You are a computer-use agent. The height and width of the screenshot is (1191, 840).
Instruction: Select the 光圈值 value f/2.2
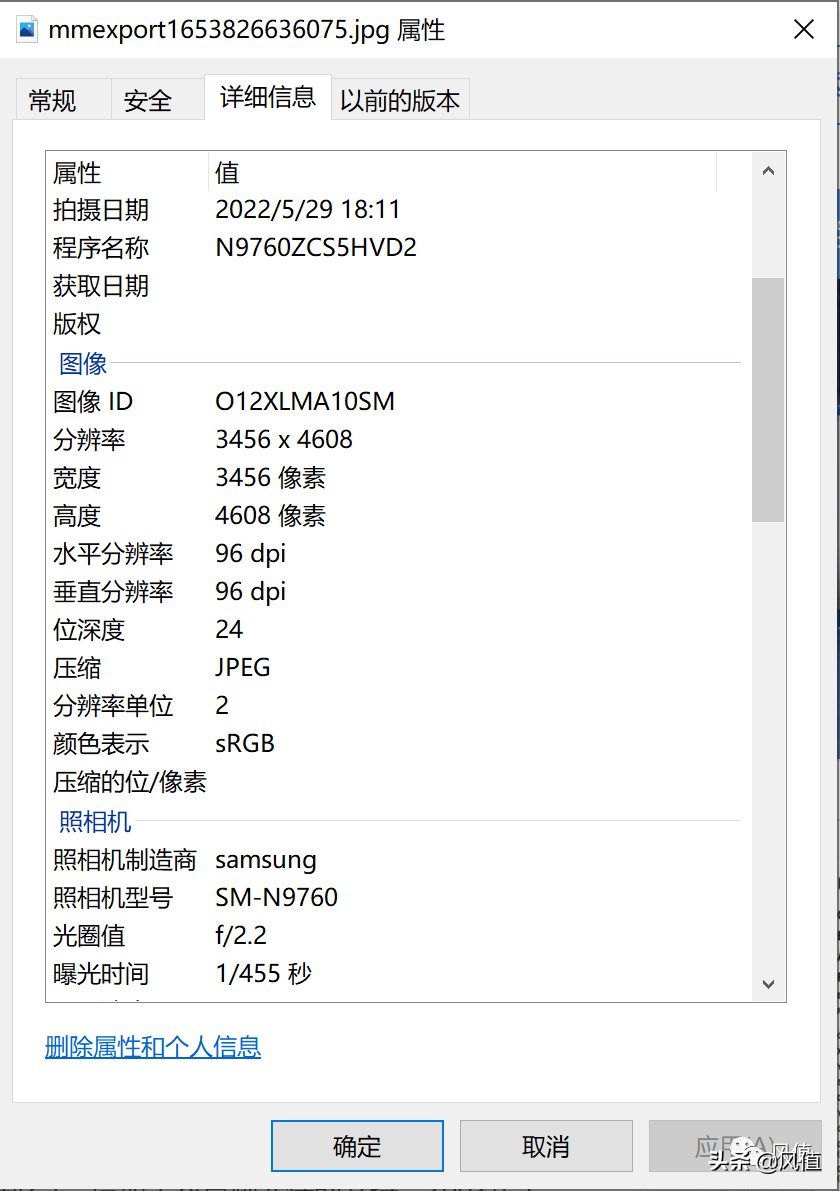click(241, 936)
